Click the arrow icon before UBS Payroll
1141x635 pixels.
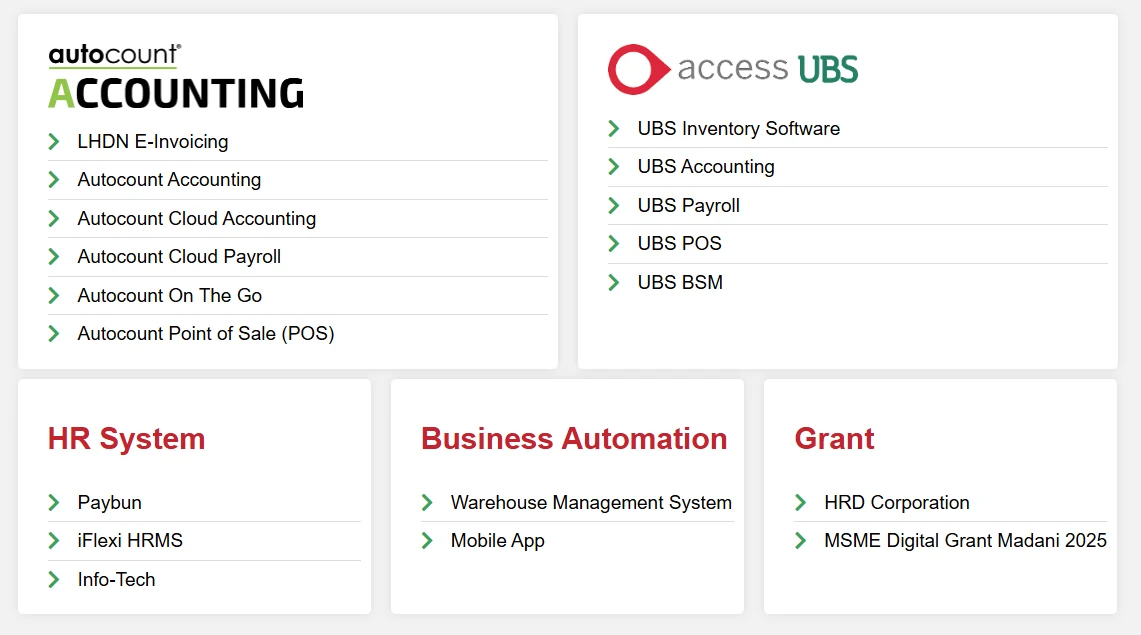tap(613, 205)
